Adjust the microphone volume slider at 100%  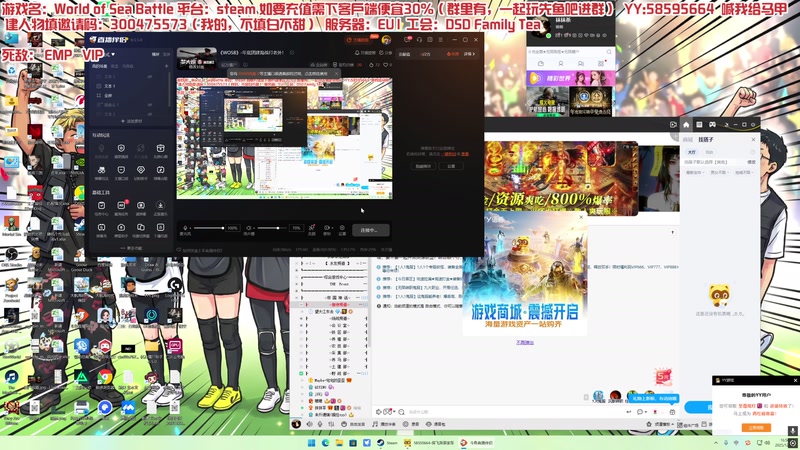point(208,228)
